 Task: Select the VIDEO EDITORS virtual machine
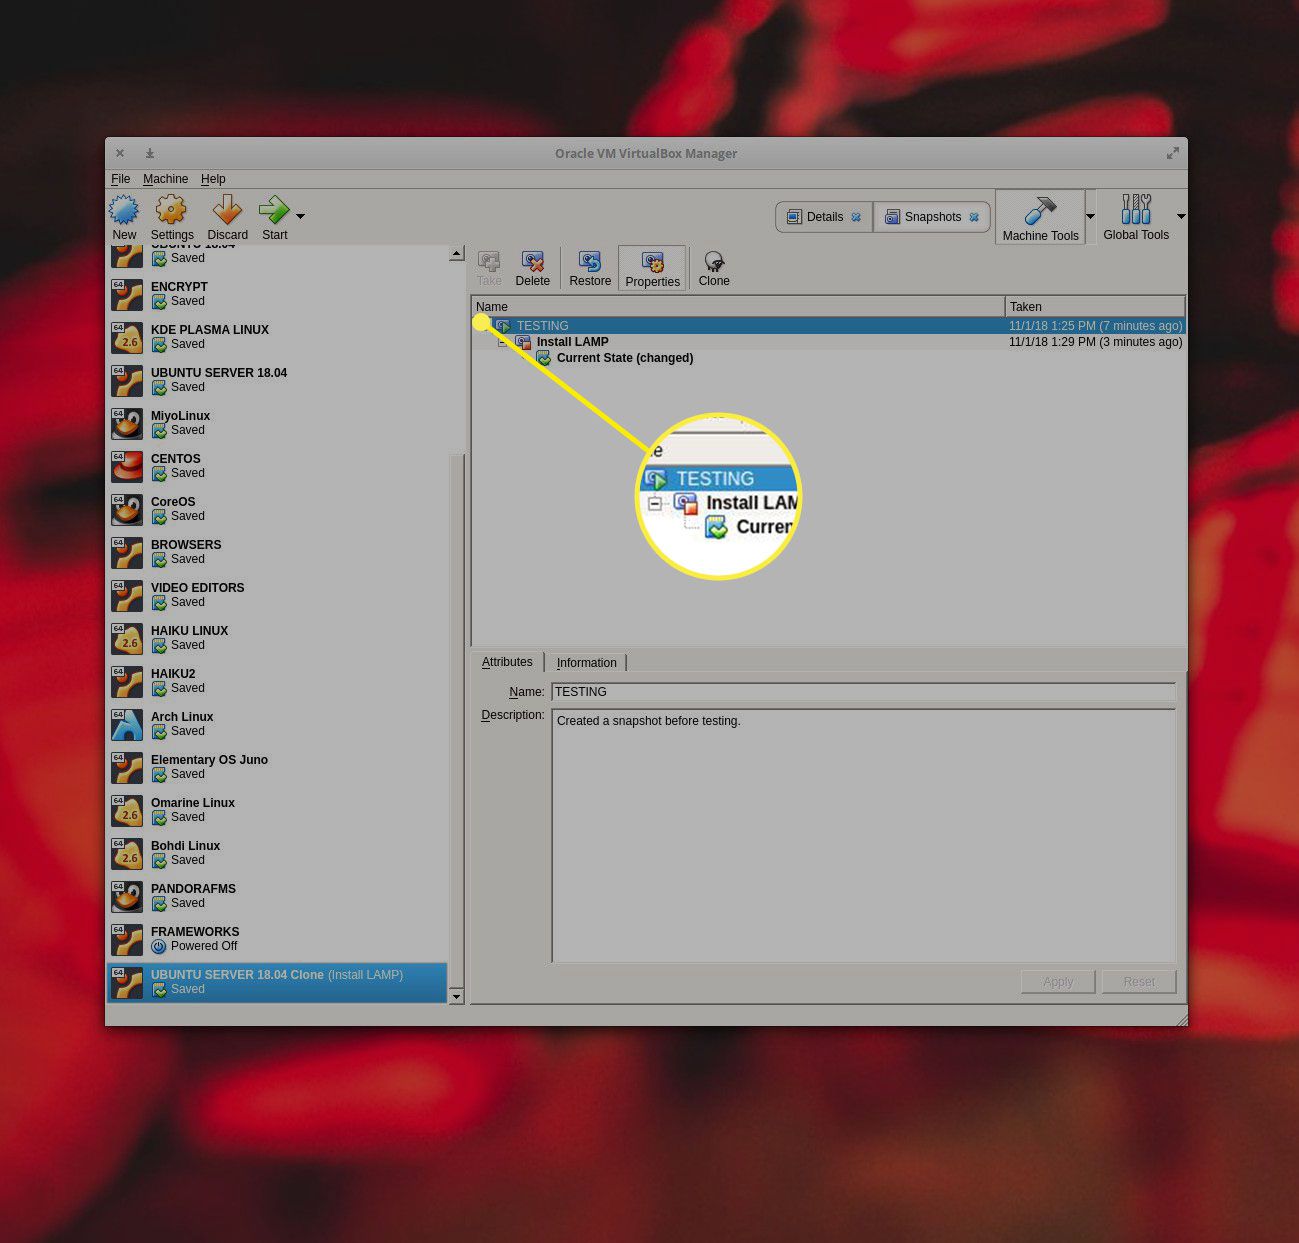coord(277,595)
